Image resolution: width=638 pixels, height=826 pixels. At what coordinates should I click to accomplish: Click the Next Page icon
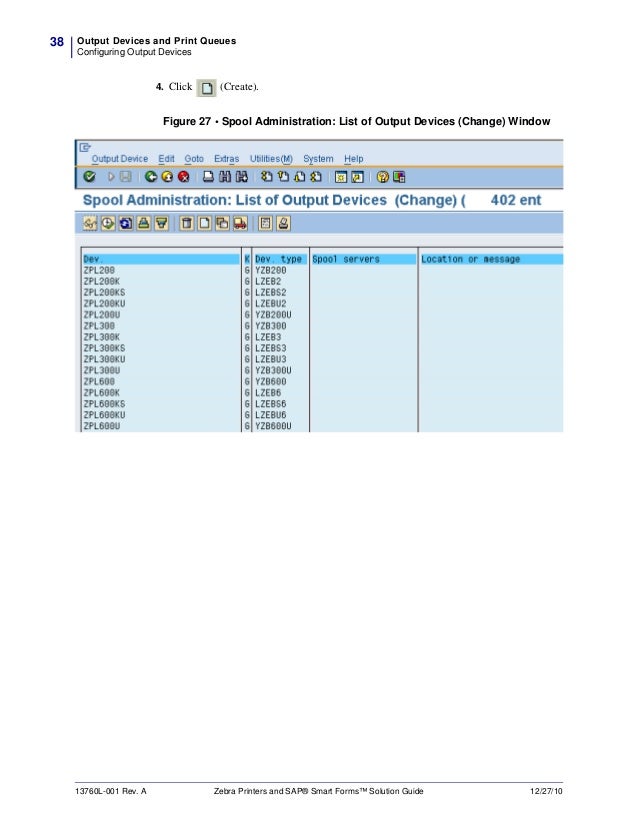coord(299,177)
